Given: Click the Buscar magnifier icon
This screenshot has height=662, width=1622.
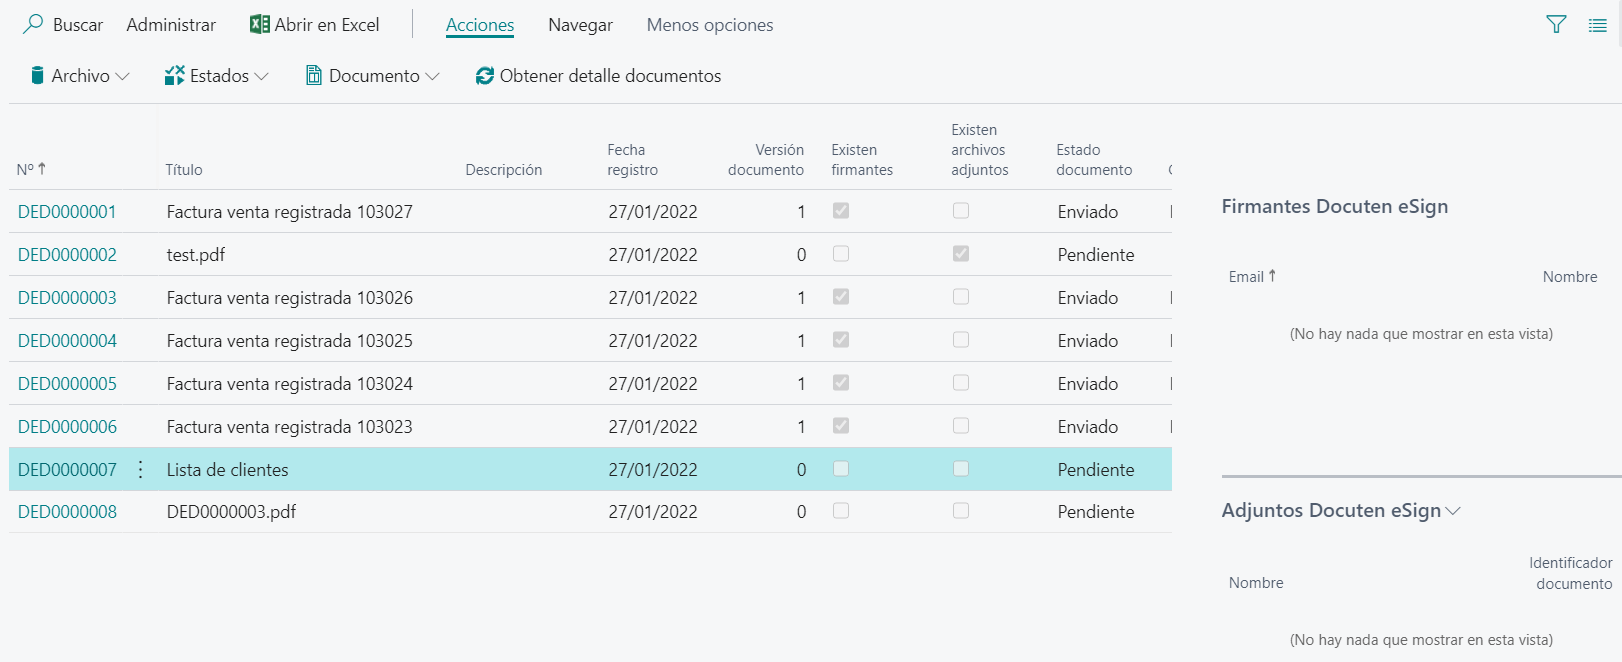Looking at the screenshot, I should pyautogui.click(x=33, y=24).
